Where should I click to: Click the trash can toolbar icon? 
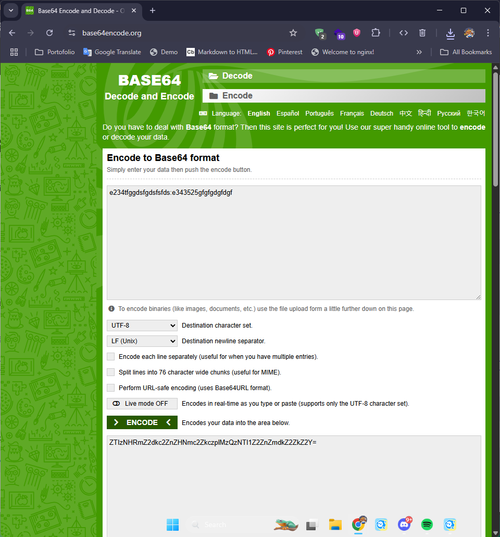coord(422,33)
